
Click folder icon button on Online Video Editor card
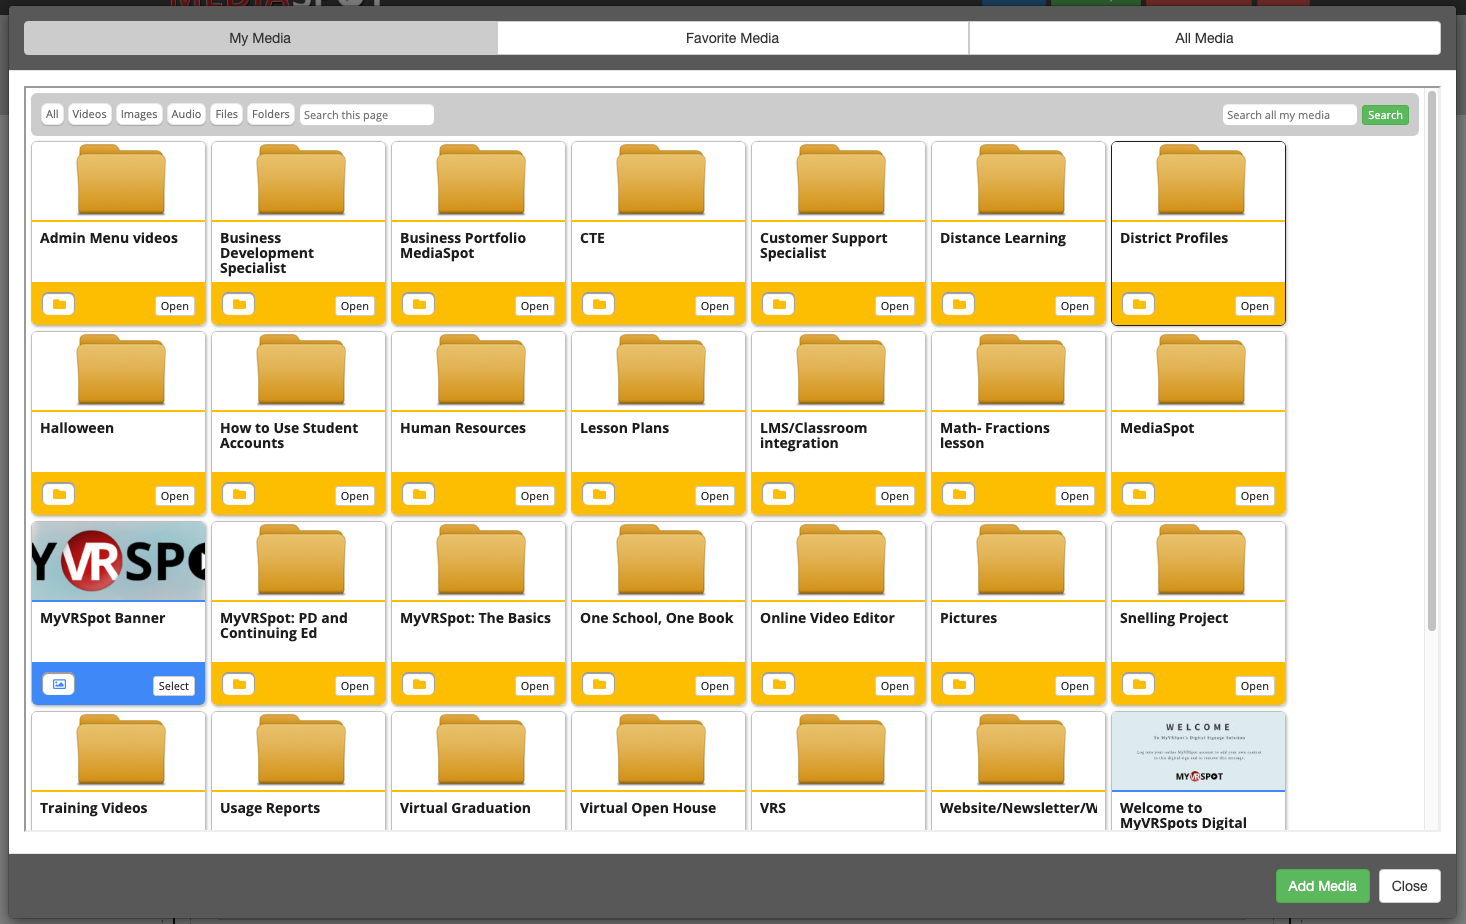(x=779, y=684)
